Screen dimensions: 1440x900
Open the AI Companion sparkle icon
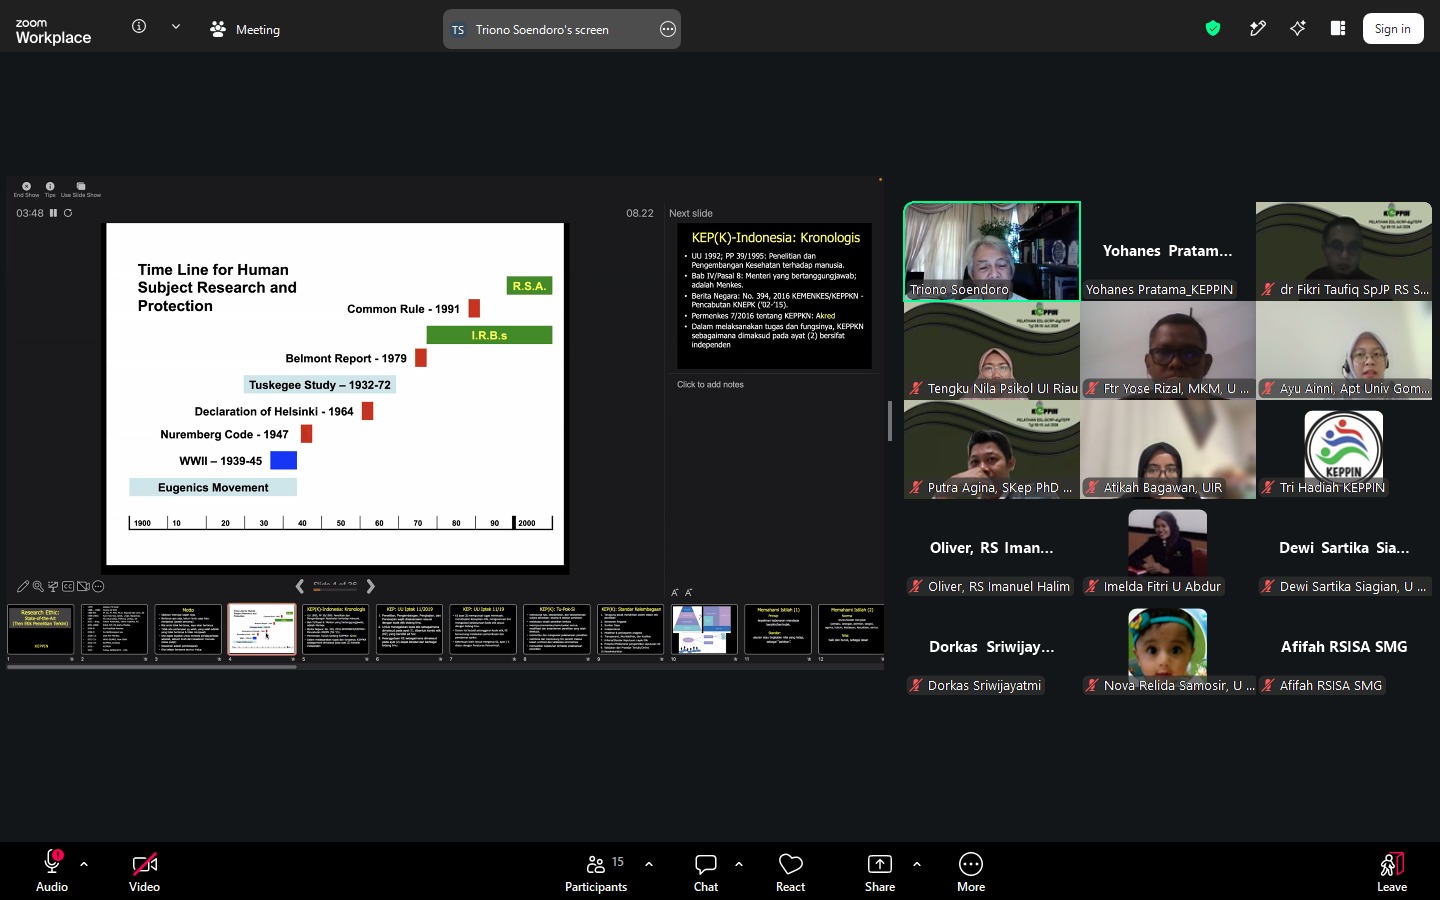(1298, 28)
